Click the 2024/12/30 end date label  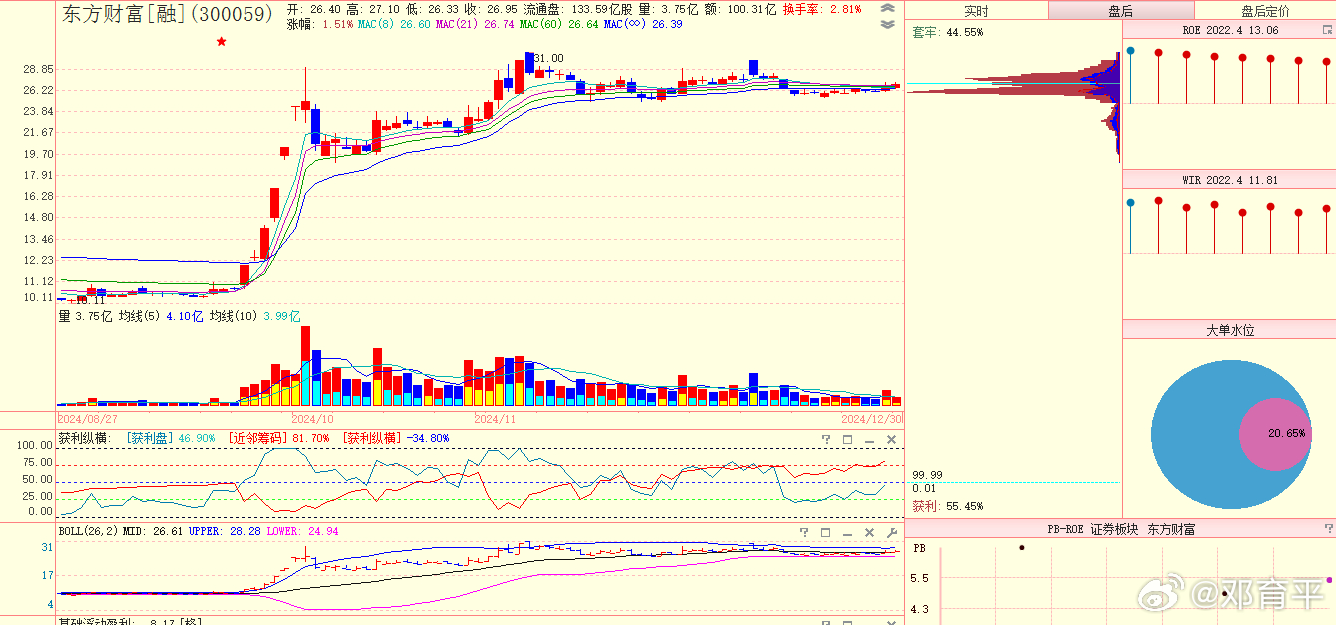pos(872,419)
